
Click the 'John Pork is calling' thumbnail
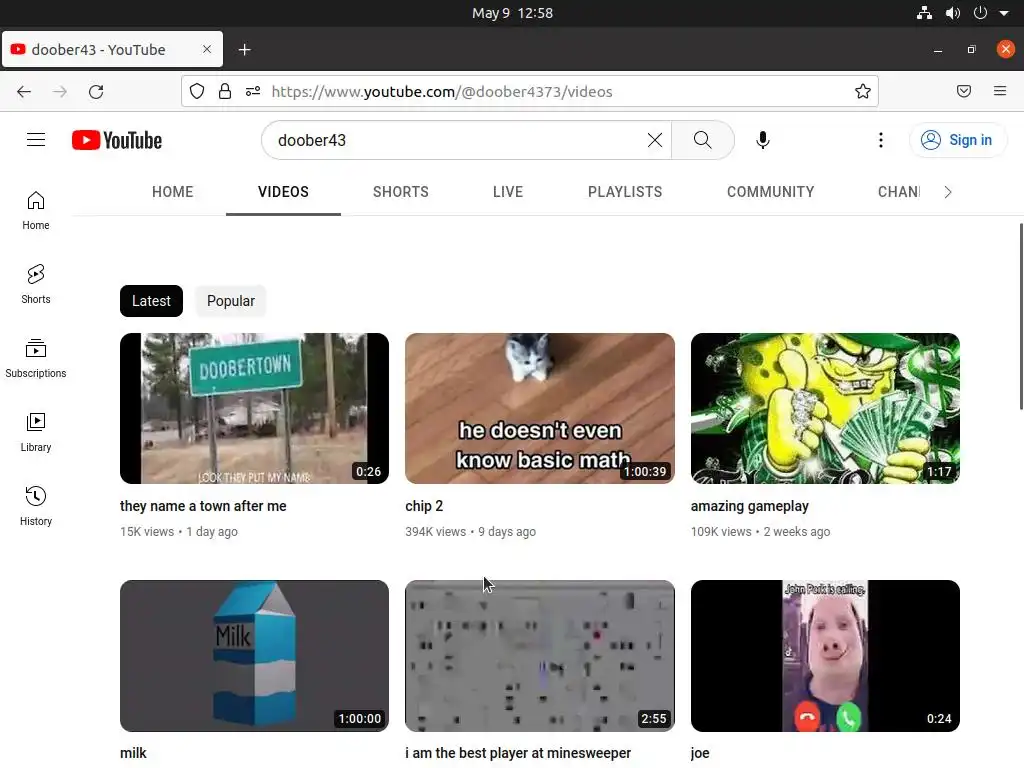click(825, 656)
